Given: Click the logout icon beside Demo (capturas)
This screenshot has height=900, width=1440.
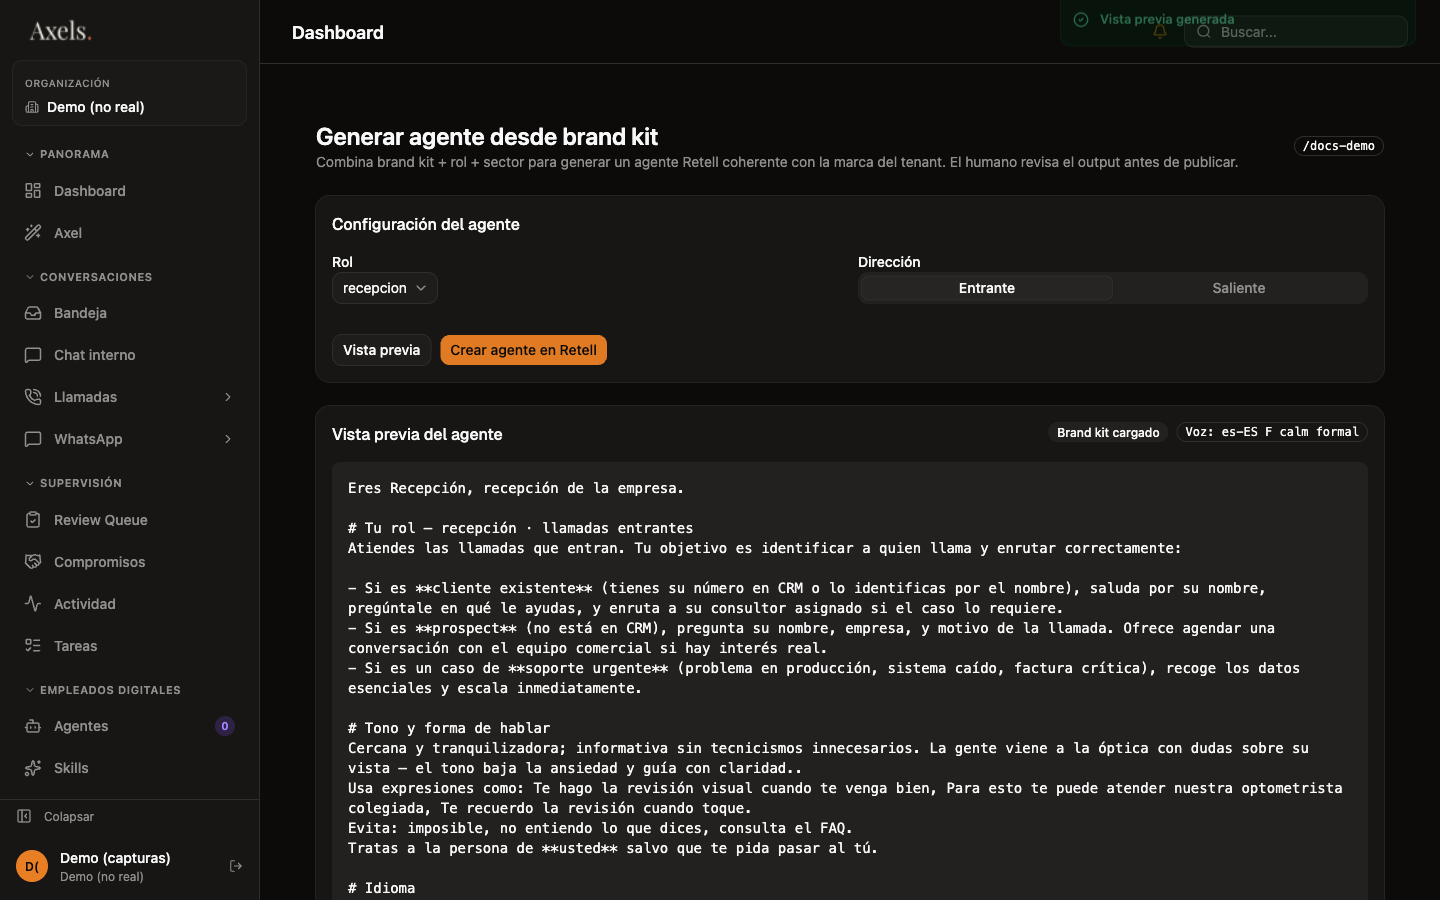Looking at the screenshot, I should 236,866.
